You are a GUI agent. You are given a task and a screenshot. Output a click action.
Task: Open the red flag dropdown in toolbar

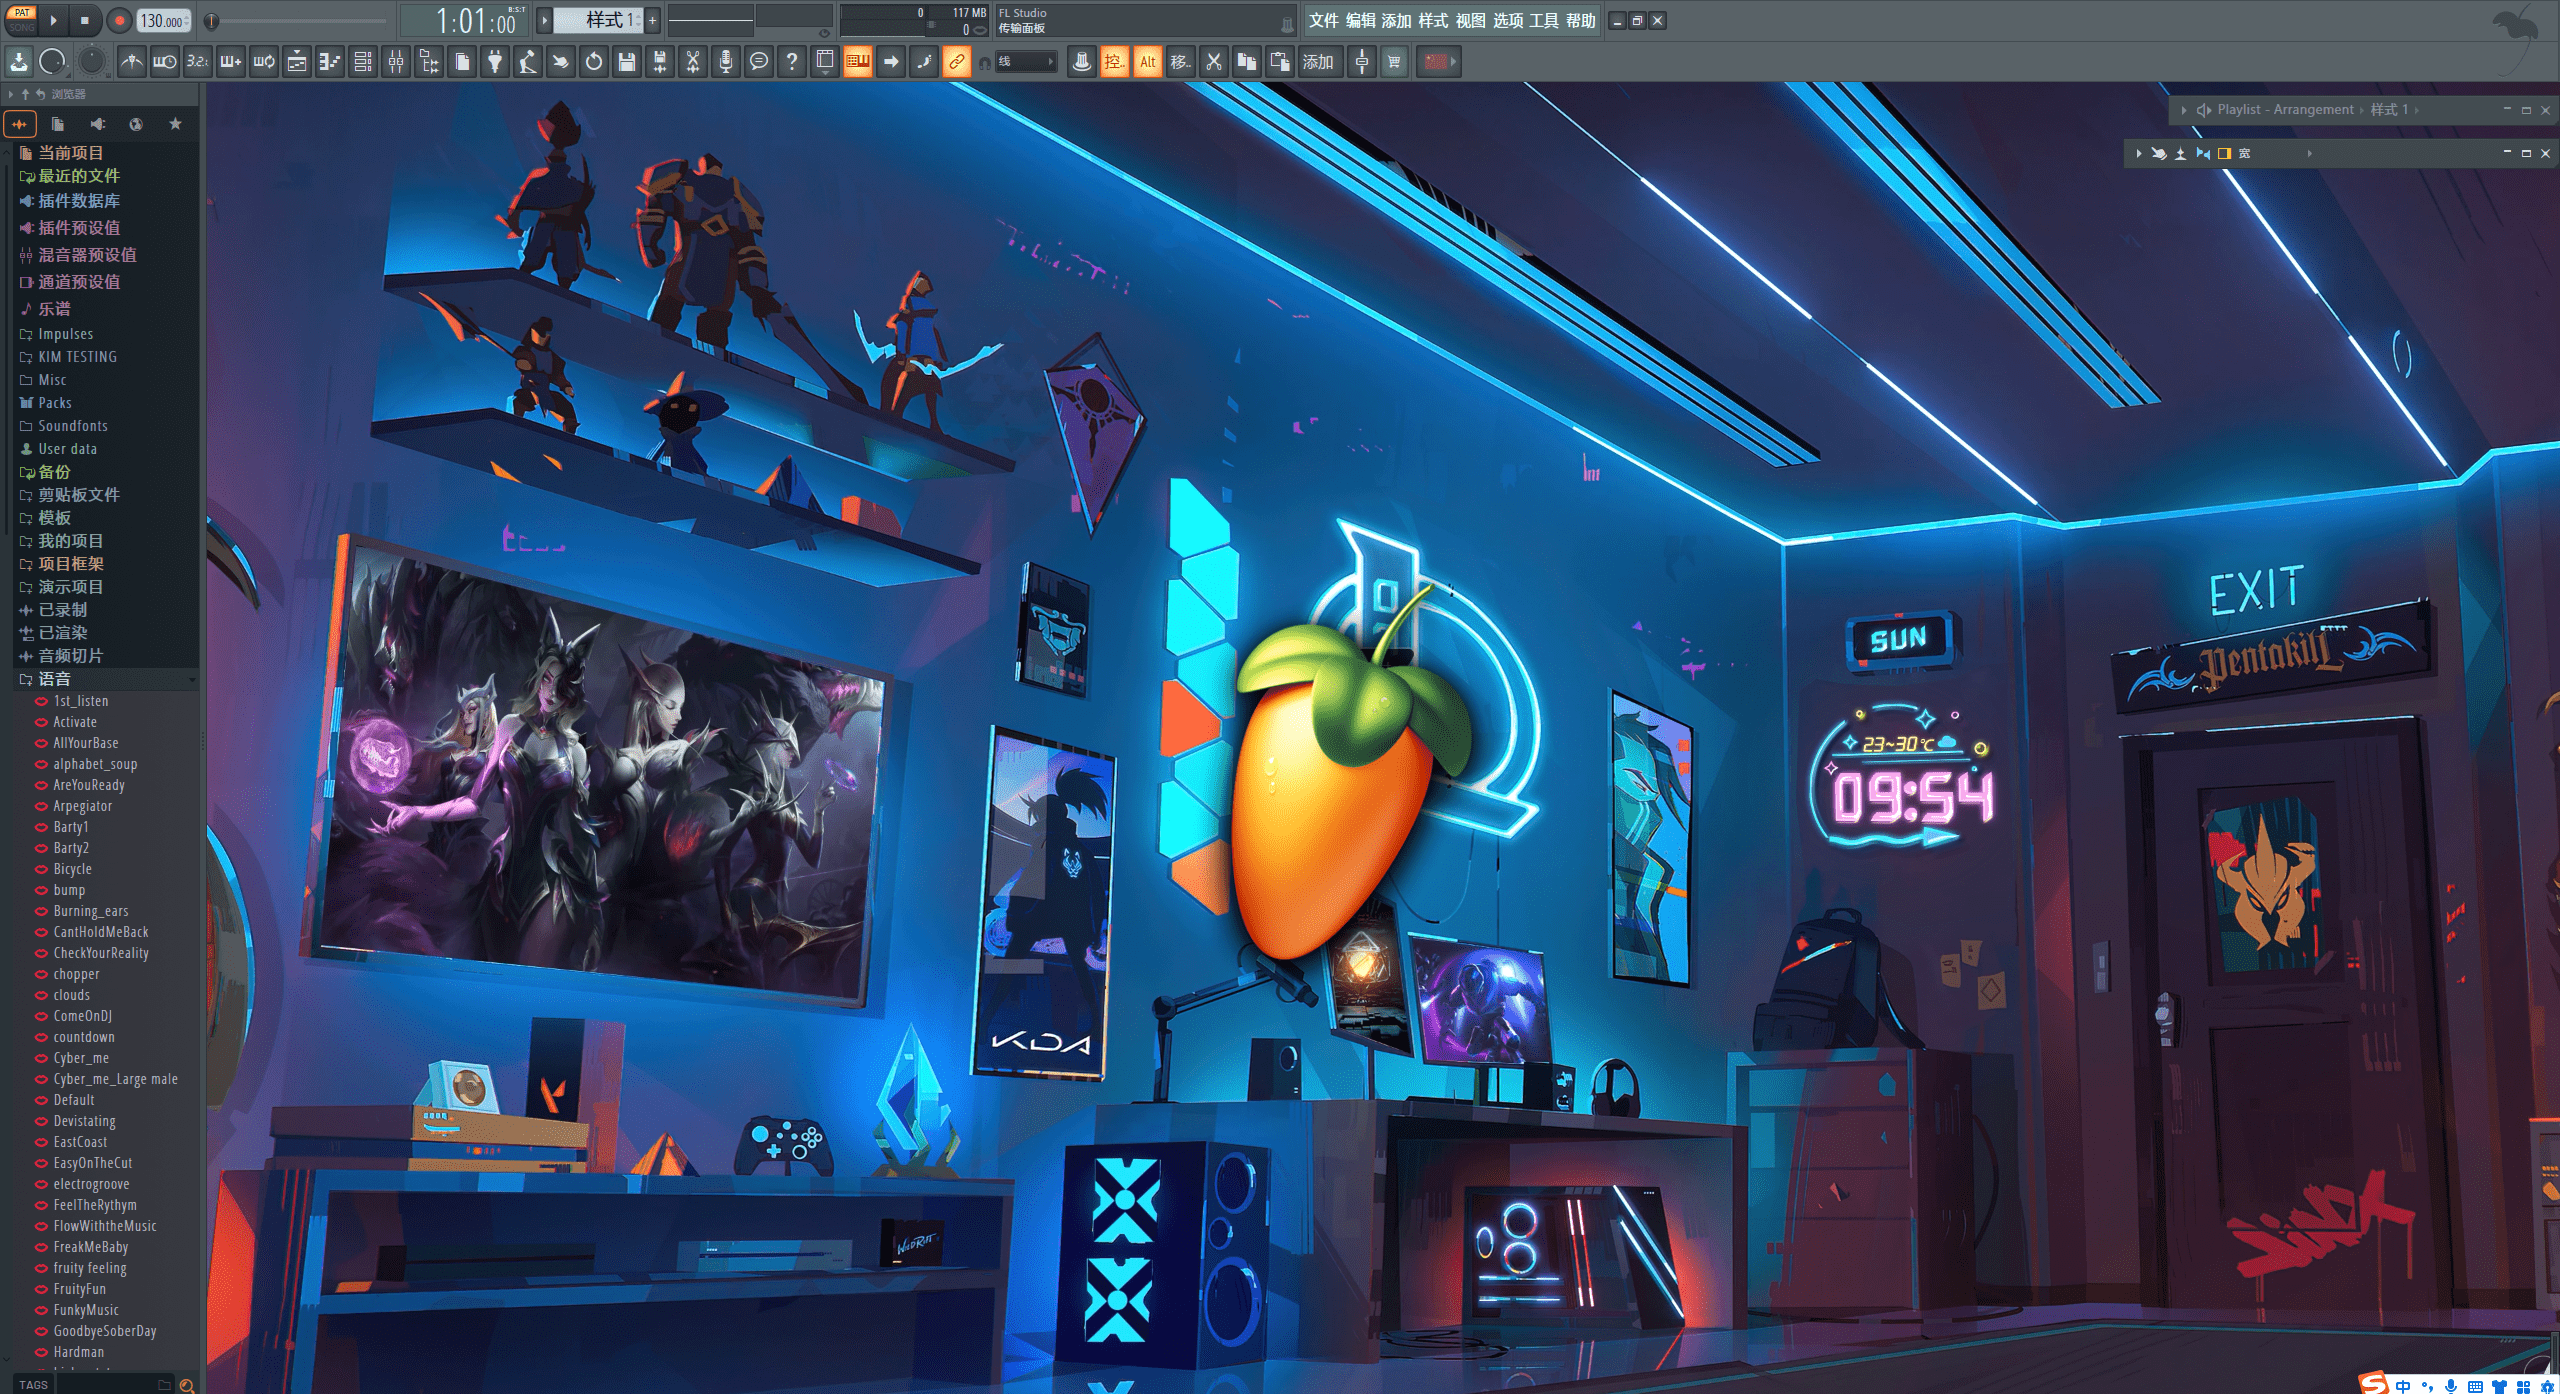click(x=1438, y=62)
